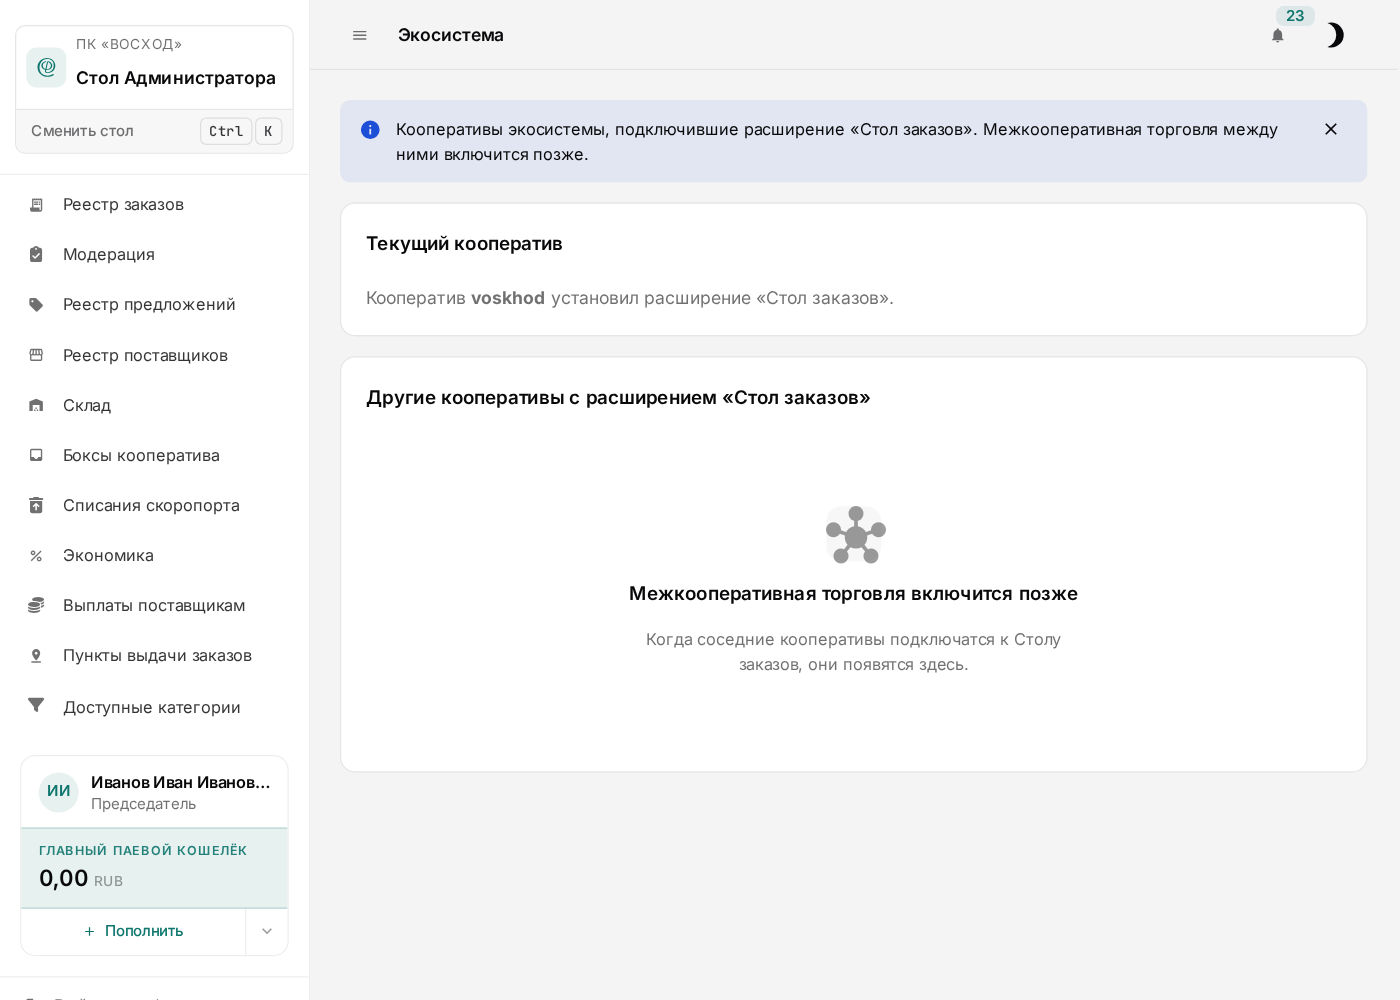The height and width of the screenshot is (1000, 1400).
Task: Open the hamburger menu icon
Action: [360, 35]
